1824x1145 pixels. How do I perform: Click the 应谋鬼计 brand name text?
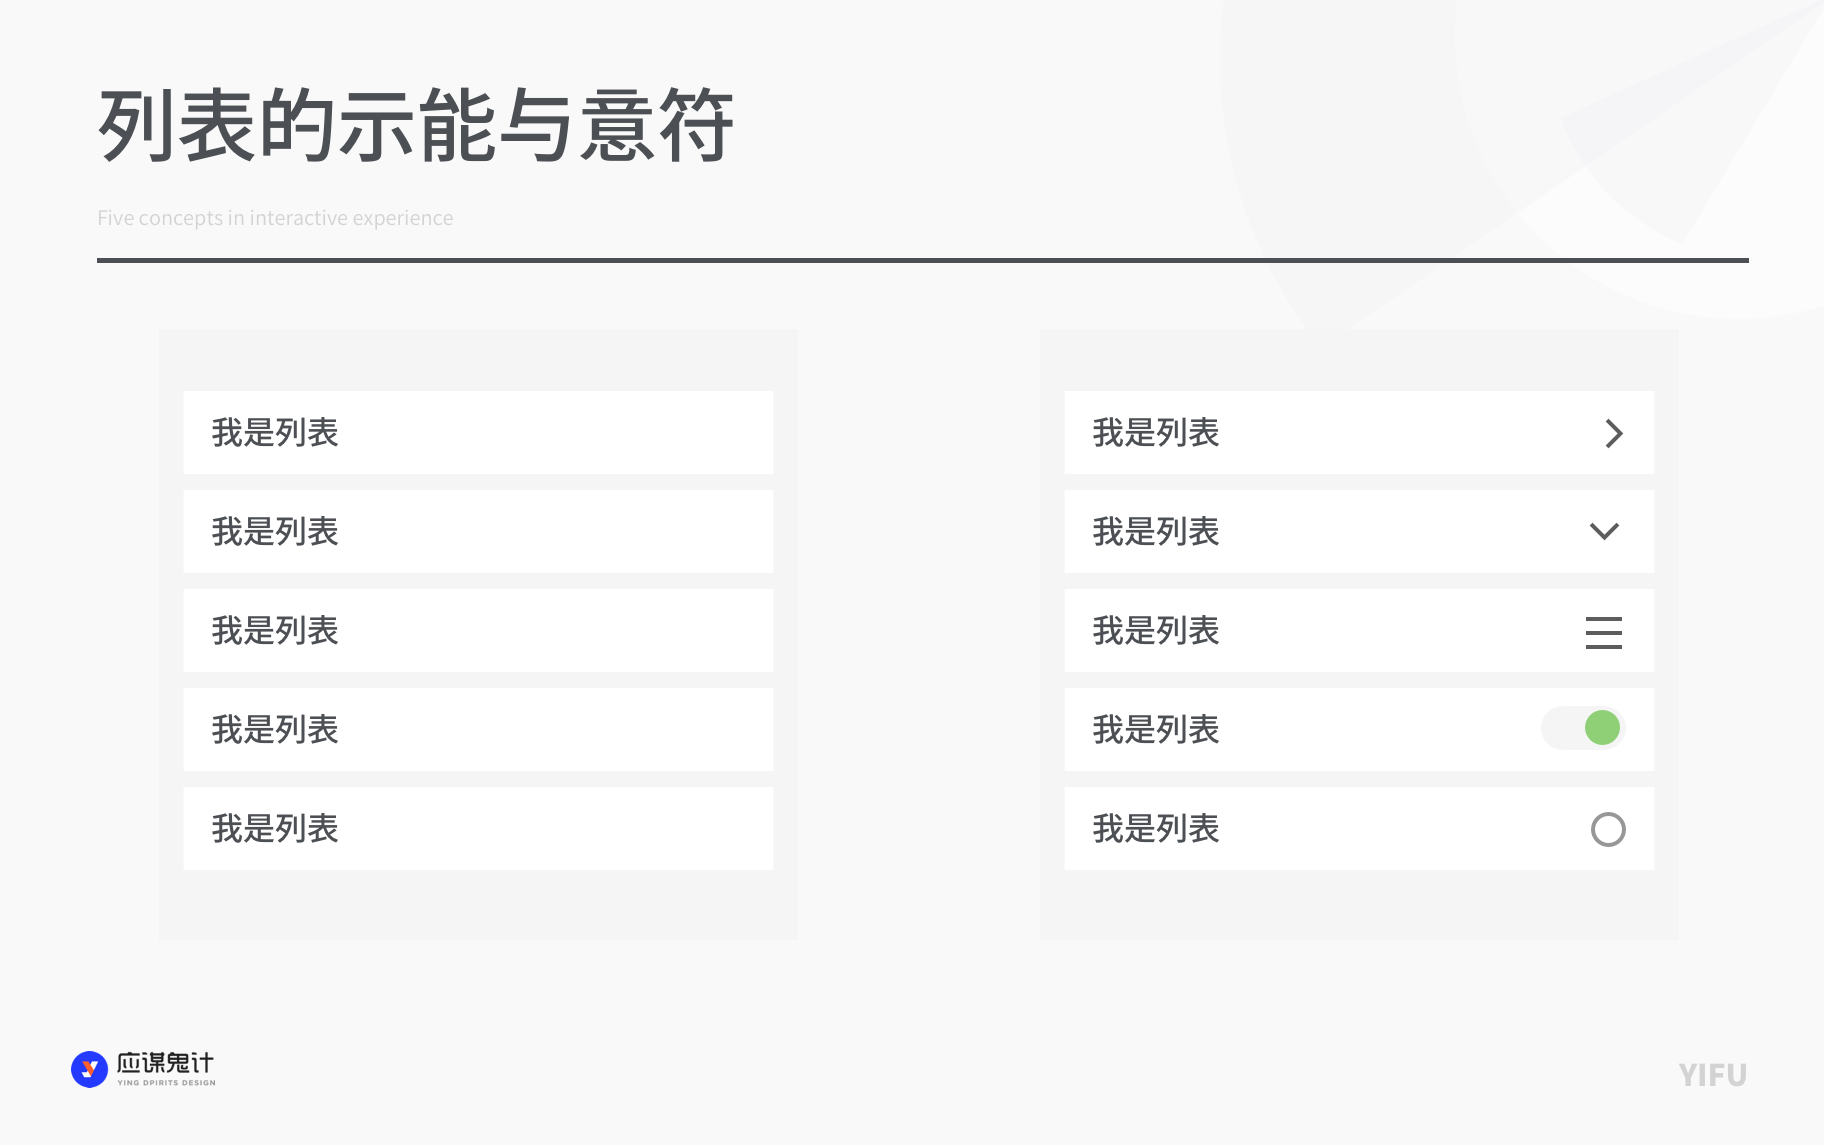click(x=165, y=1063)
